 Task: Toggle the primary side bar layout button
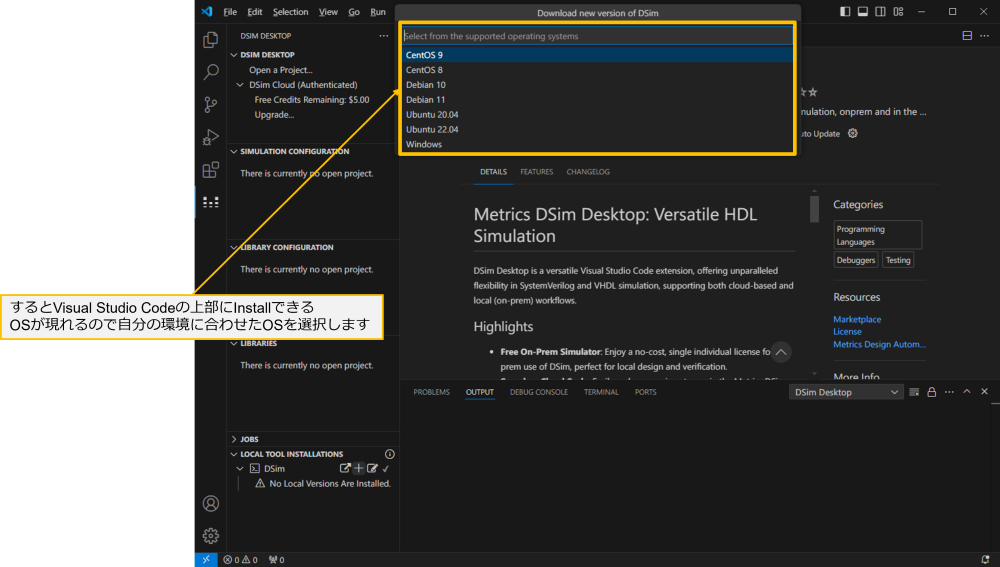click(845, 11)
